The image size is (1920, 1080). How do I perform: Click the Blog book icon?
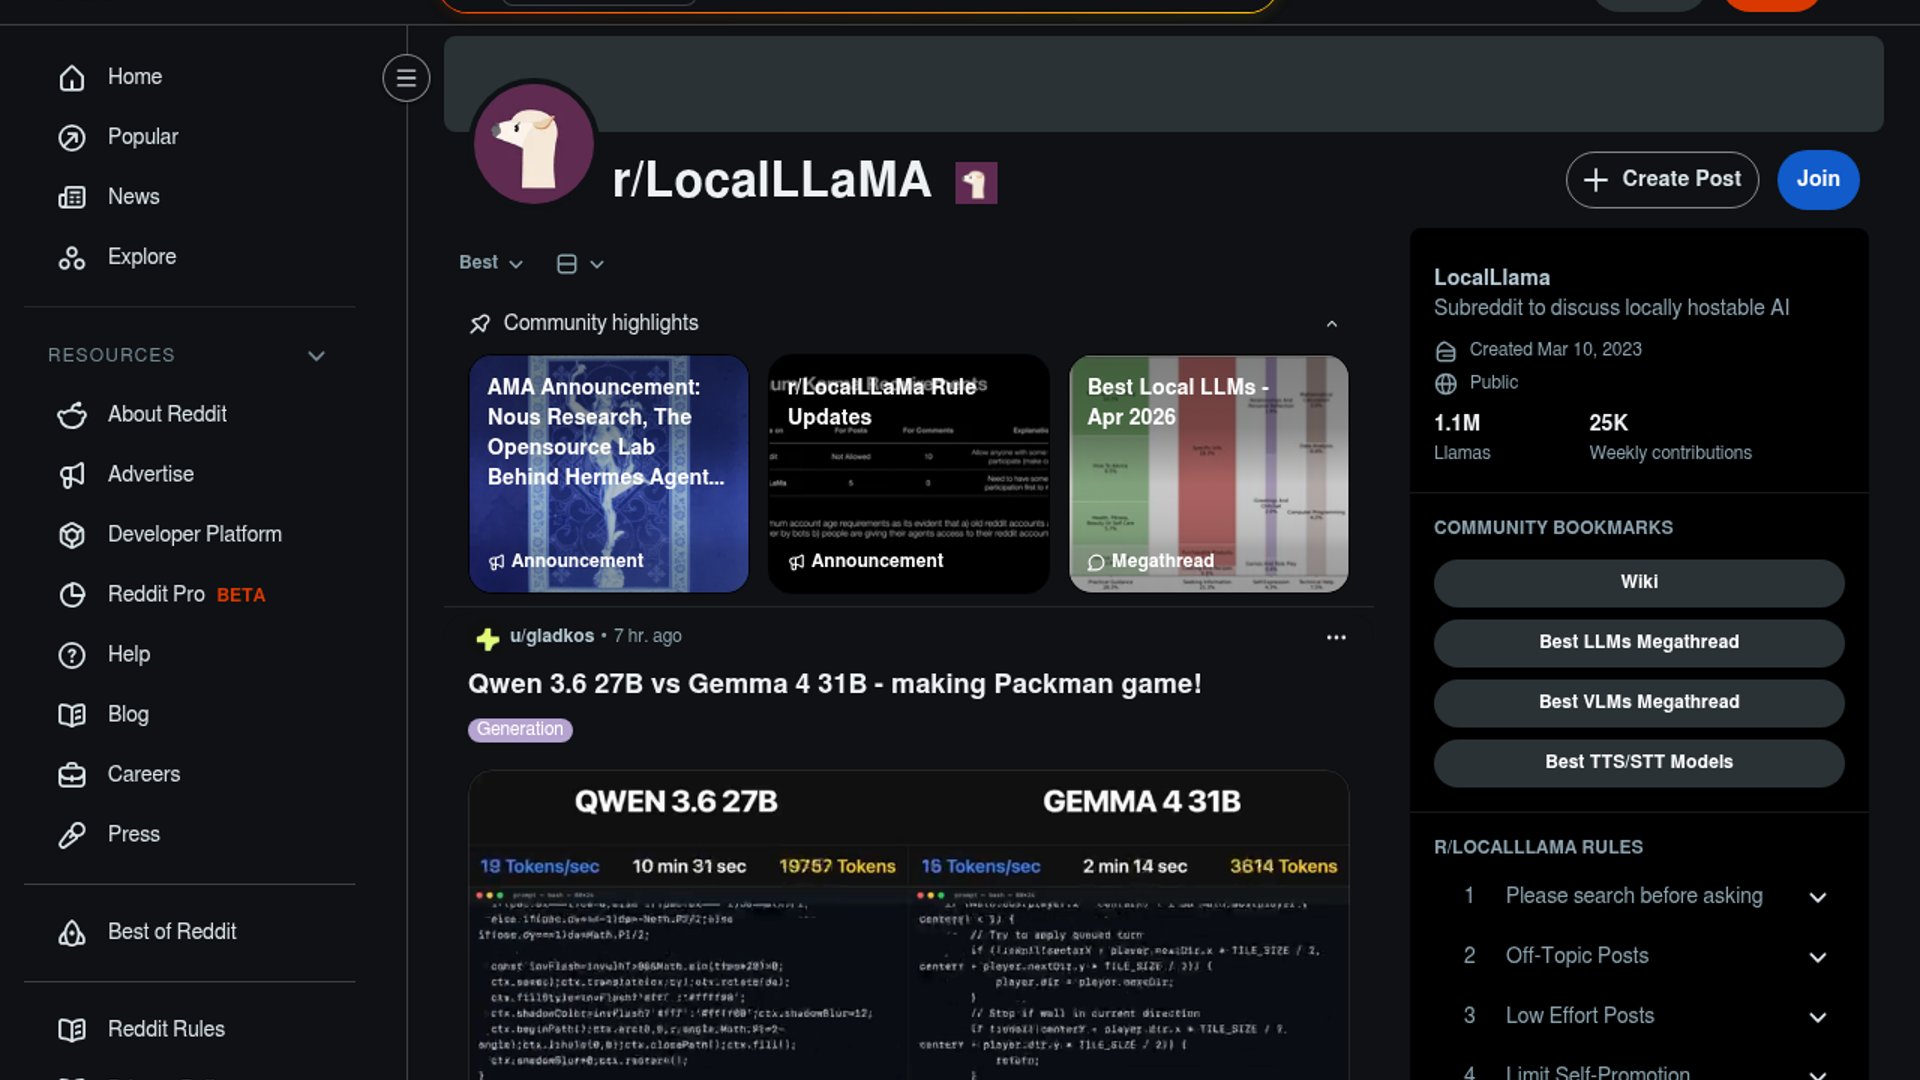coord(72,714)
